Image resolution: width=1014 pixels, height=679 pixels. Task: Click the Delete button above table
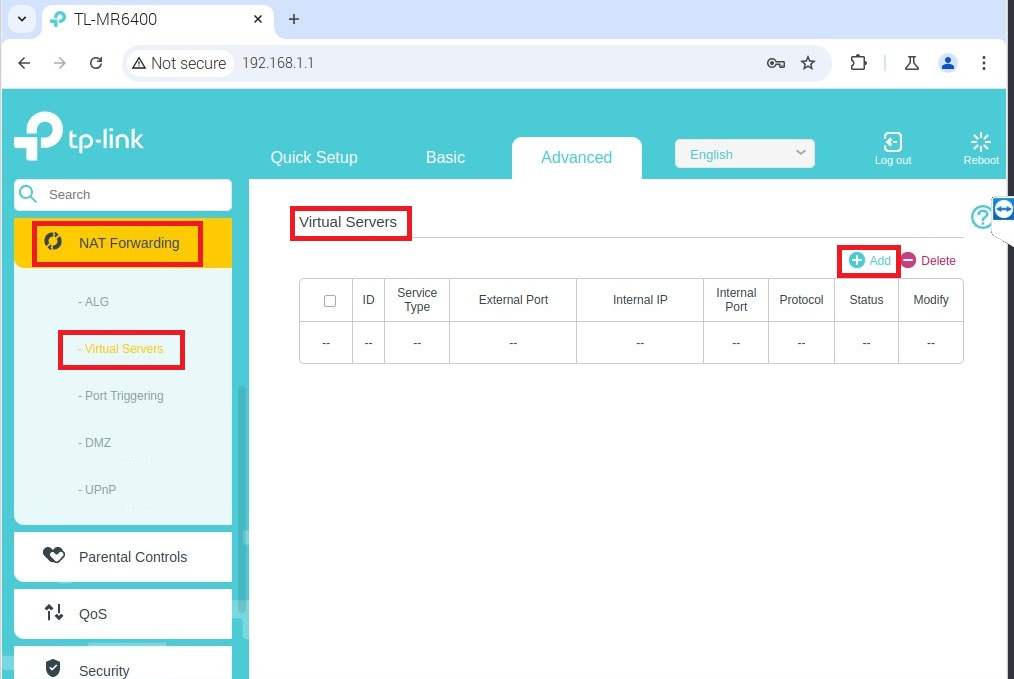pyautogui.click(x=928, y=261)
